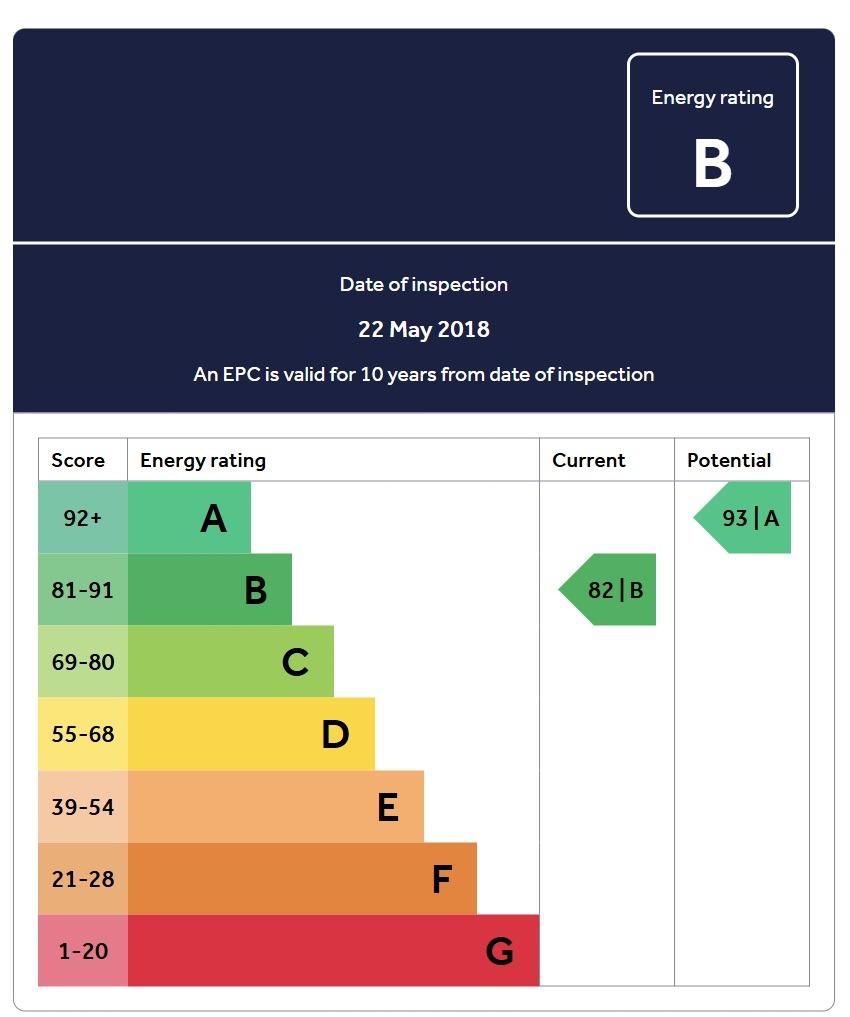This screenshot has height=1017, width=850.
Task: Click the EPC 10 years validity note
Action: pos(424,375)
